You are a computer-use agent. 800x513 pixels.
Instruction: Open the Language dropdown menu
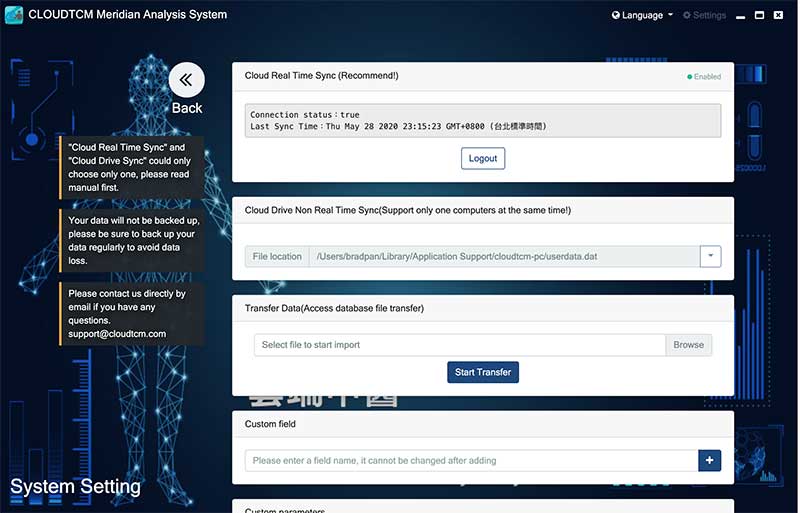642,16
